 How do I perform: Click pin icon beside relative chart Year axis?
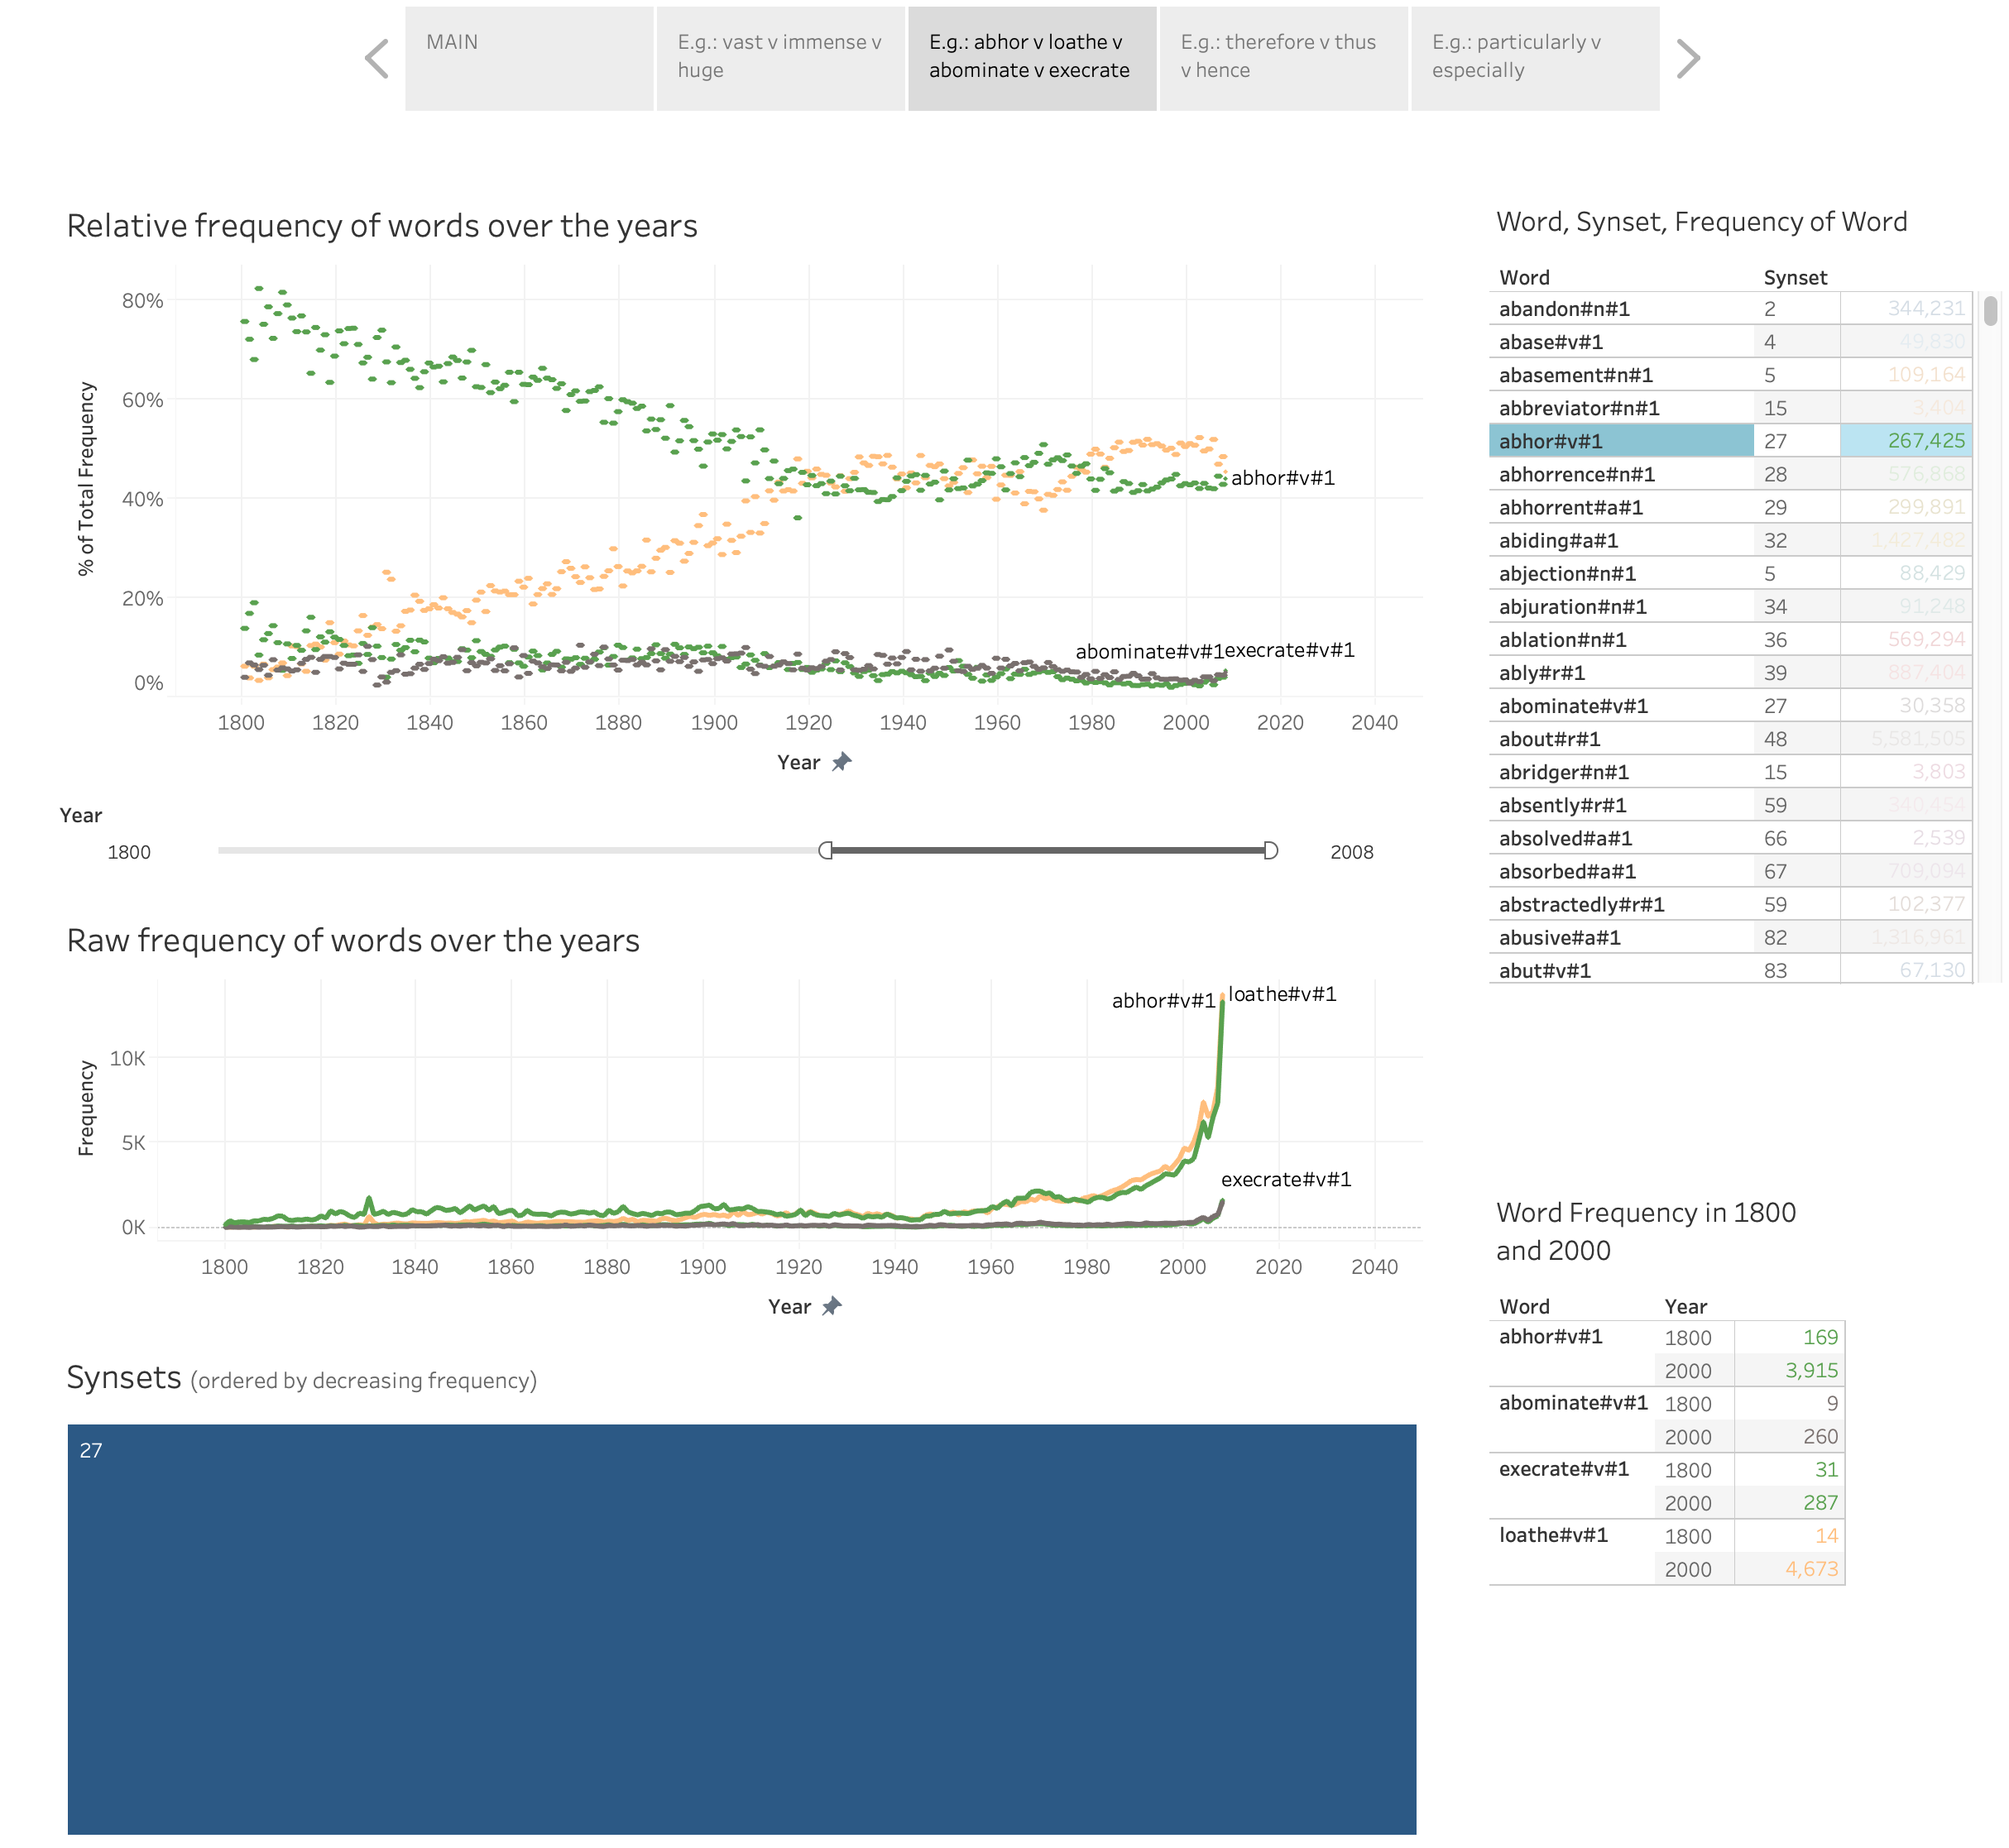pos(842,762)
